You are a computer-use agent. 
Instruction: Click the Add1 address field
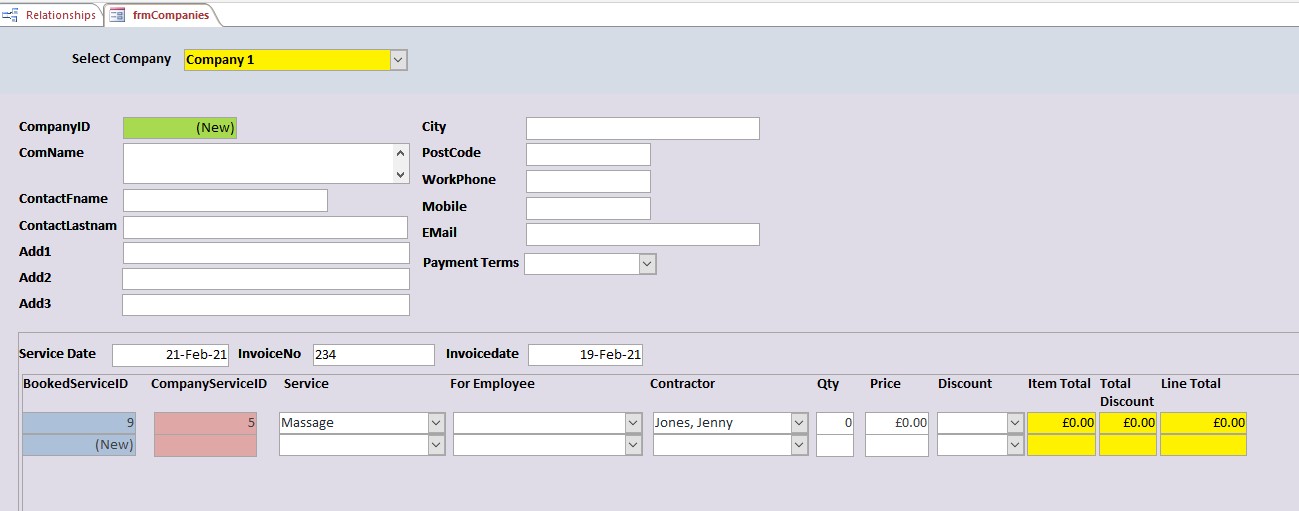coord(266,253)
